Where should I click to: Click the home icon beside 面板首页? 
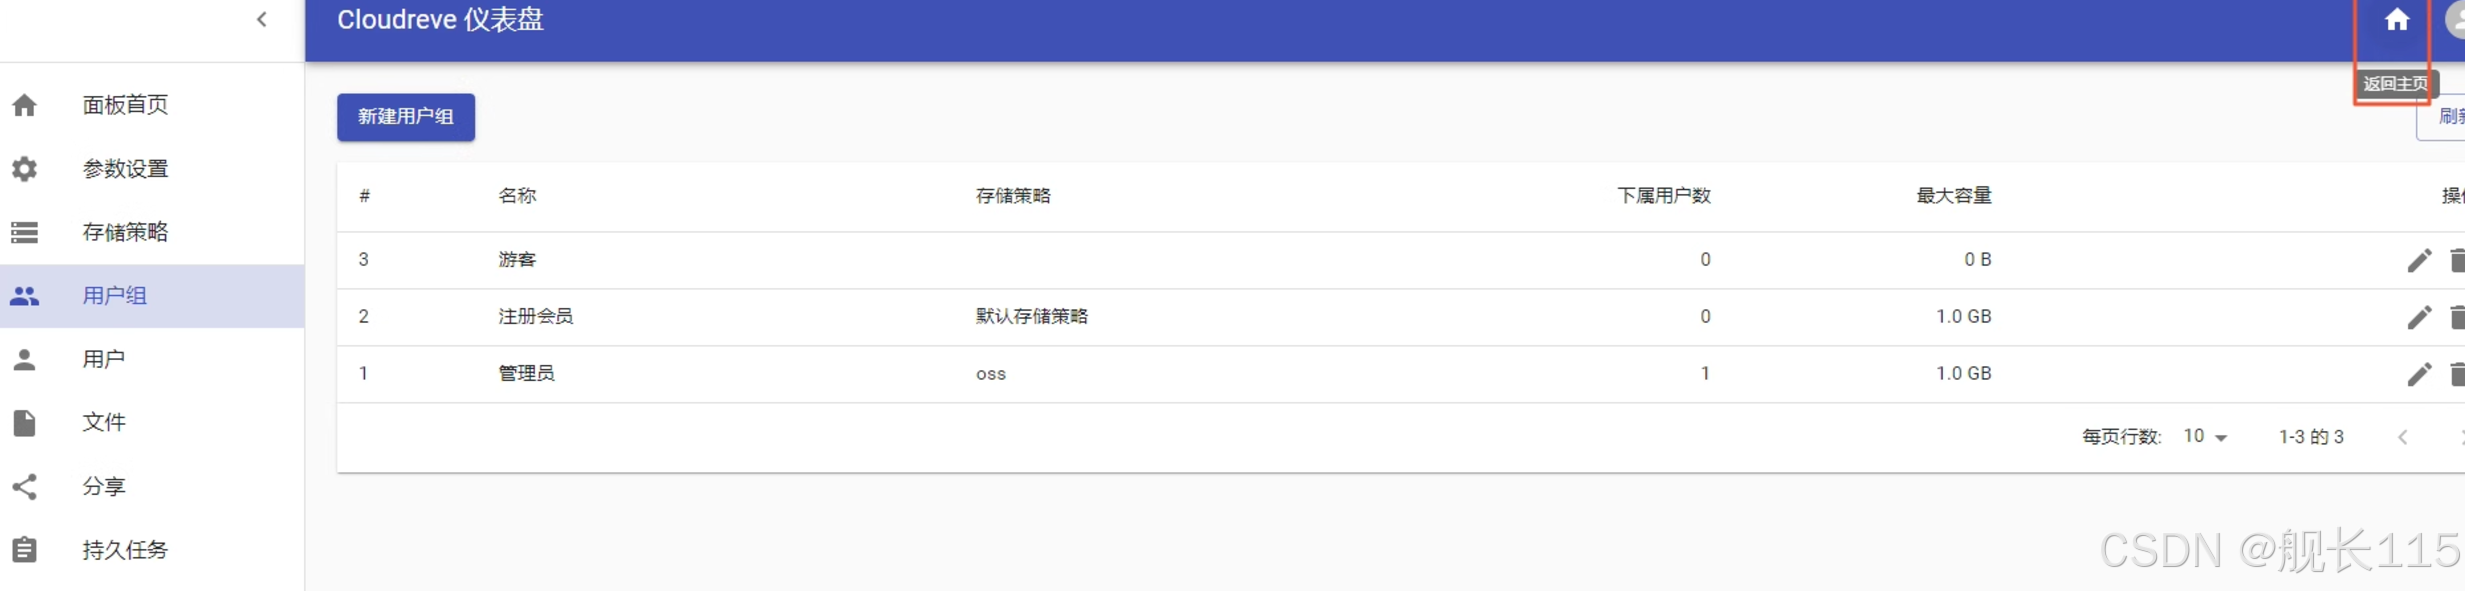coord(25,105)
